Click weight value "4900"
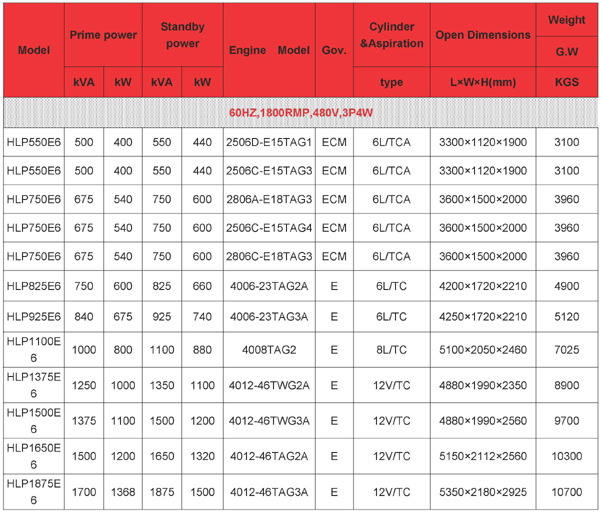 [567, 286]
